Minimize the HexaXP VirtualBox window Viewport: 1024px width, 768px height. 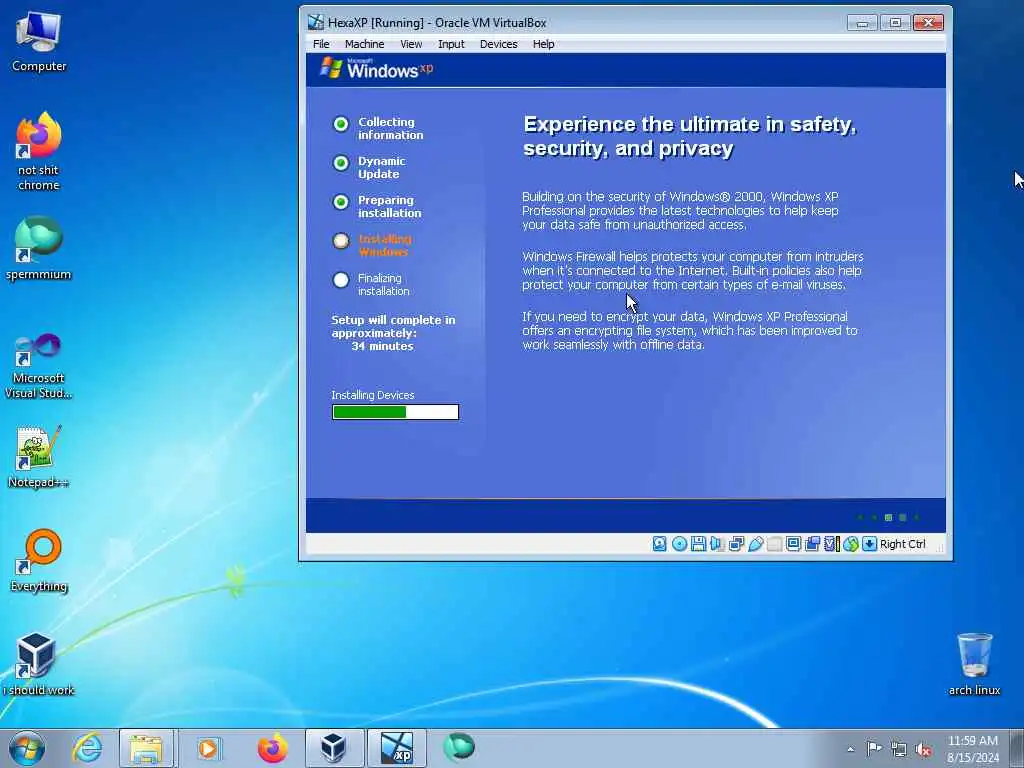(862, 23)
